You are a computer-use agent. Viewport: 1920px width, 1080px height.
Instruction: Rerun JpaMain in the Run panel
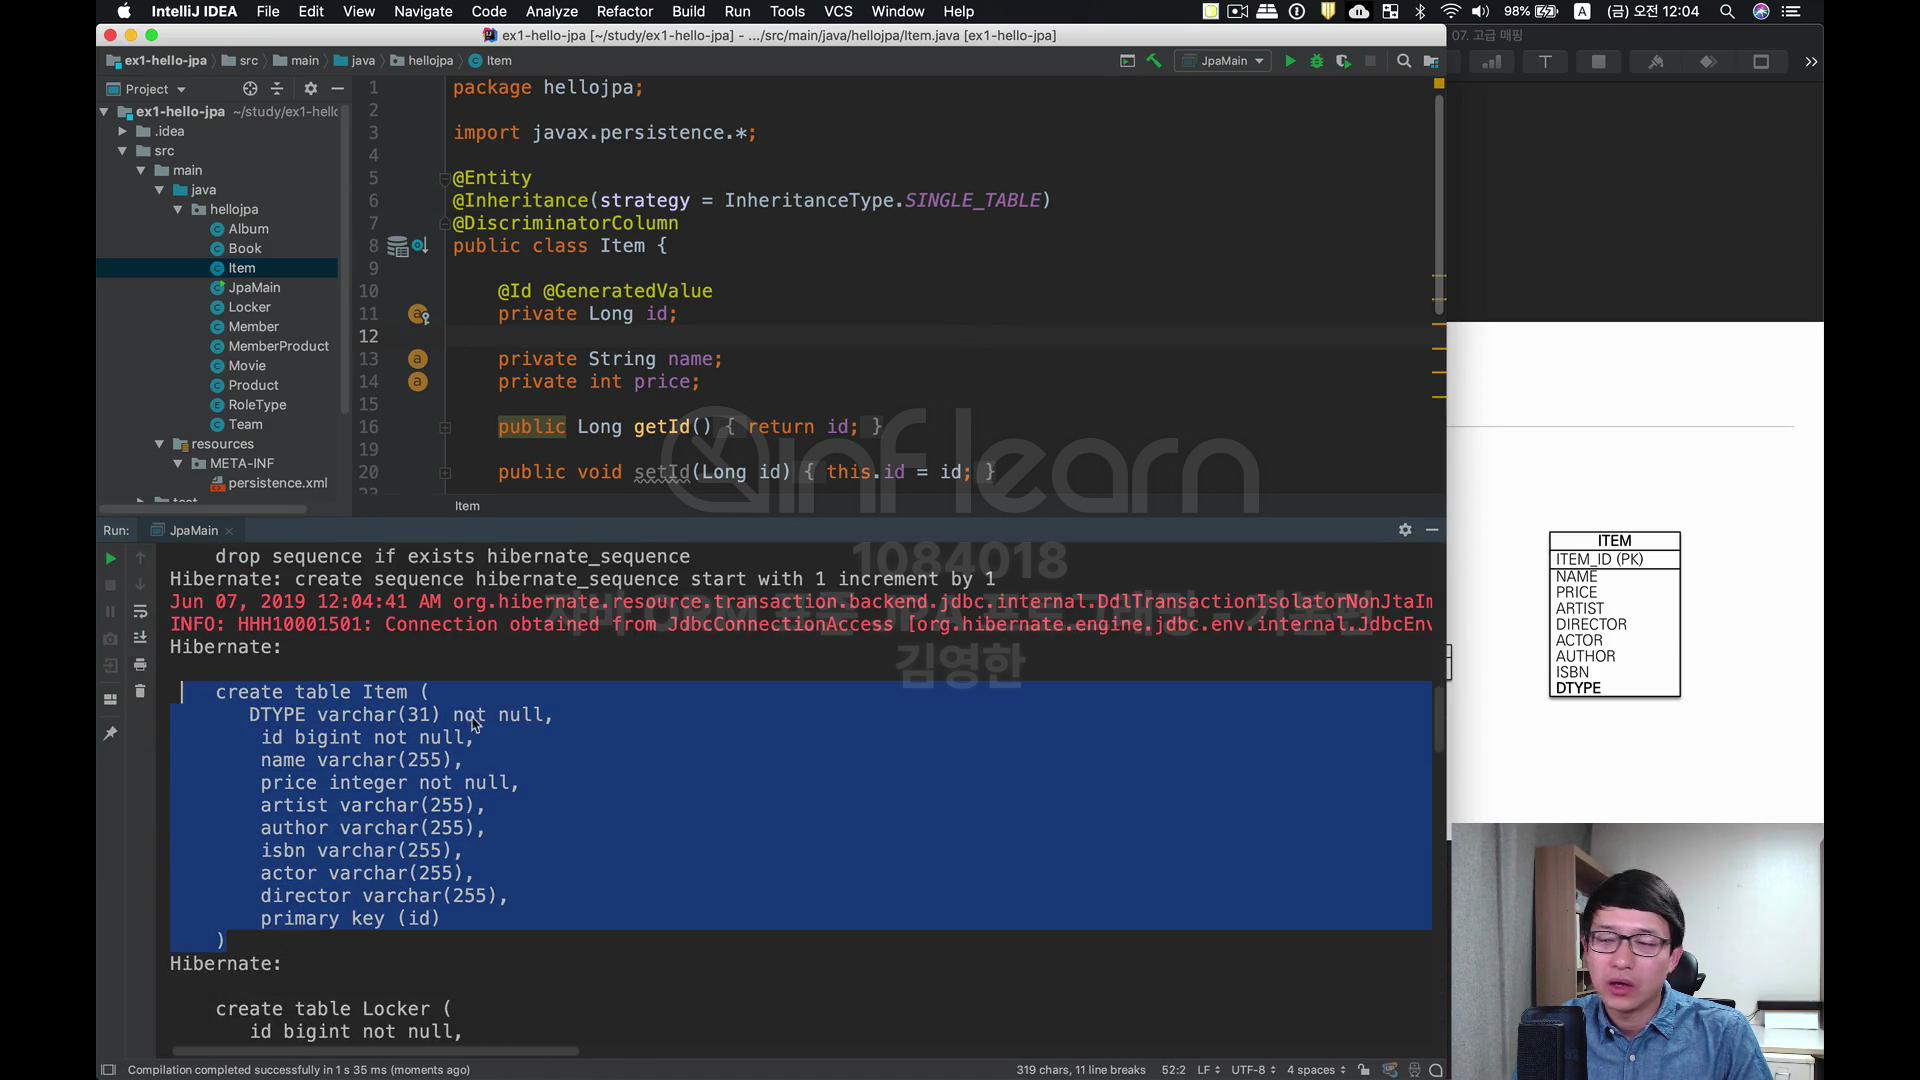tap(111, 559)
